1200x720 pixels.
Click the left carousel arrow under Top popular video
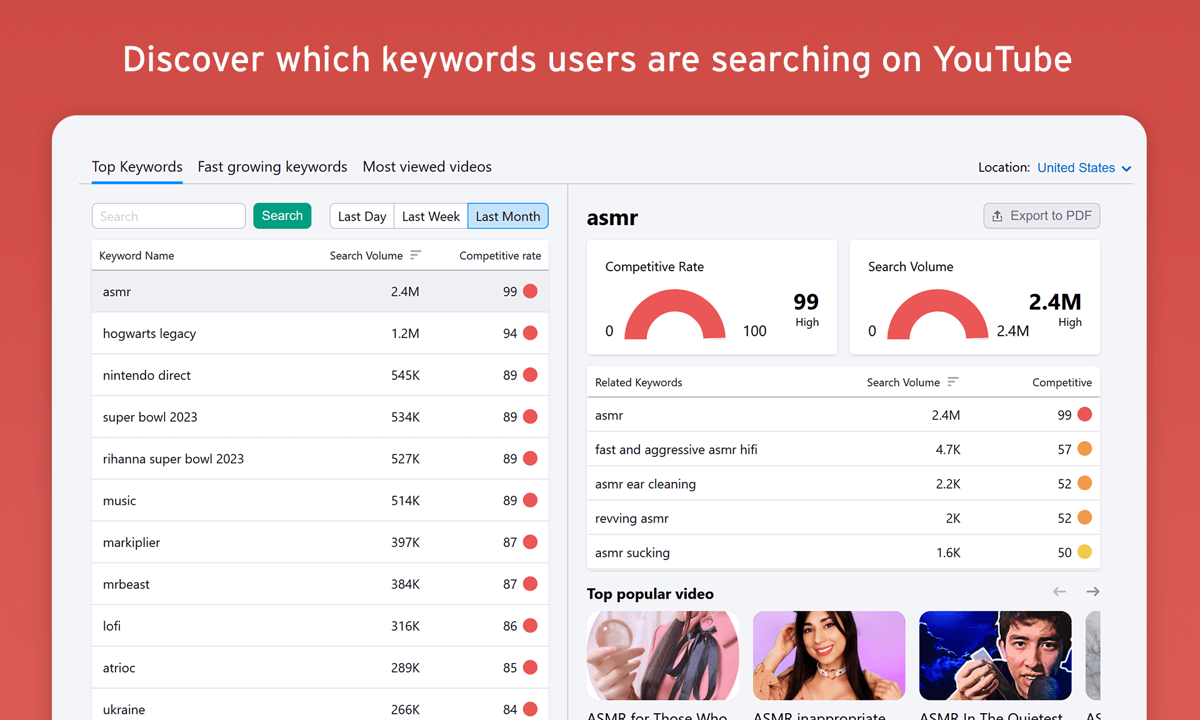1059,591
